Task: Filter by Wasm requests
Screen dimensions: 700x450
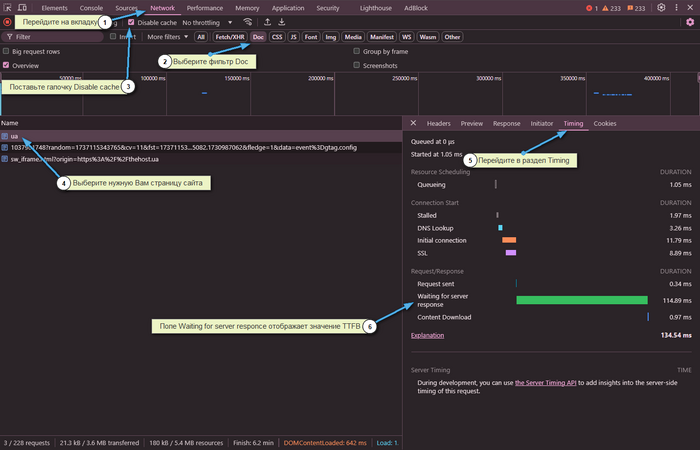Action: pos(427,37)
